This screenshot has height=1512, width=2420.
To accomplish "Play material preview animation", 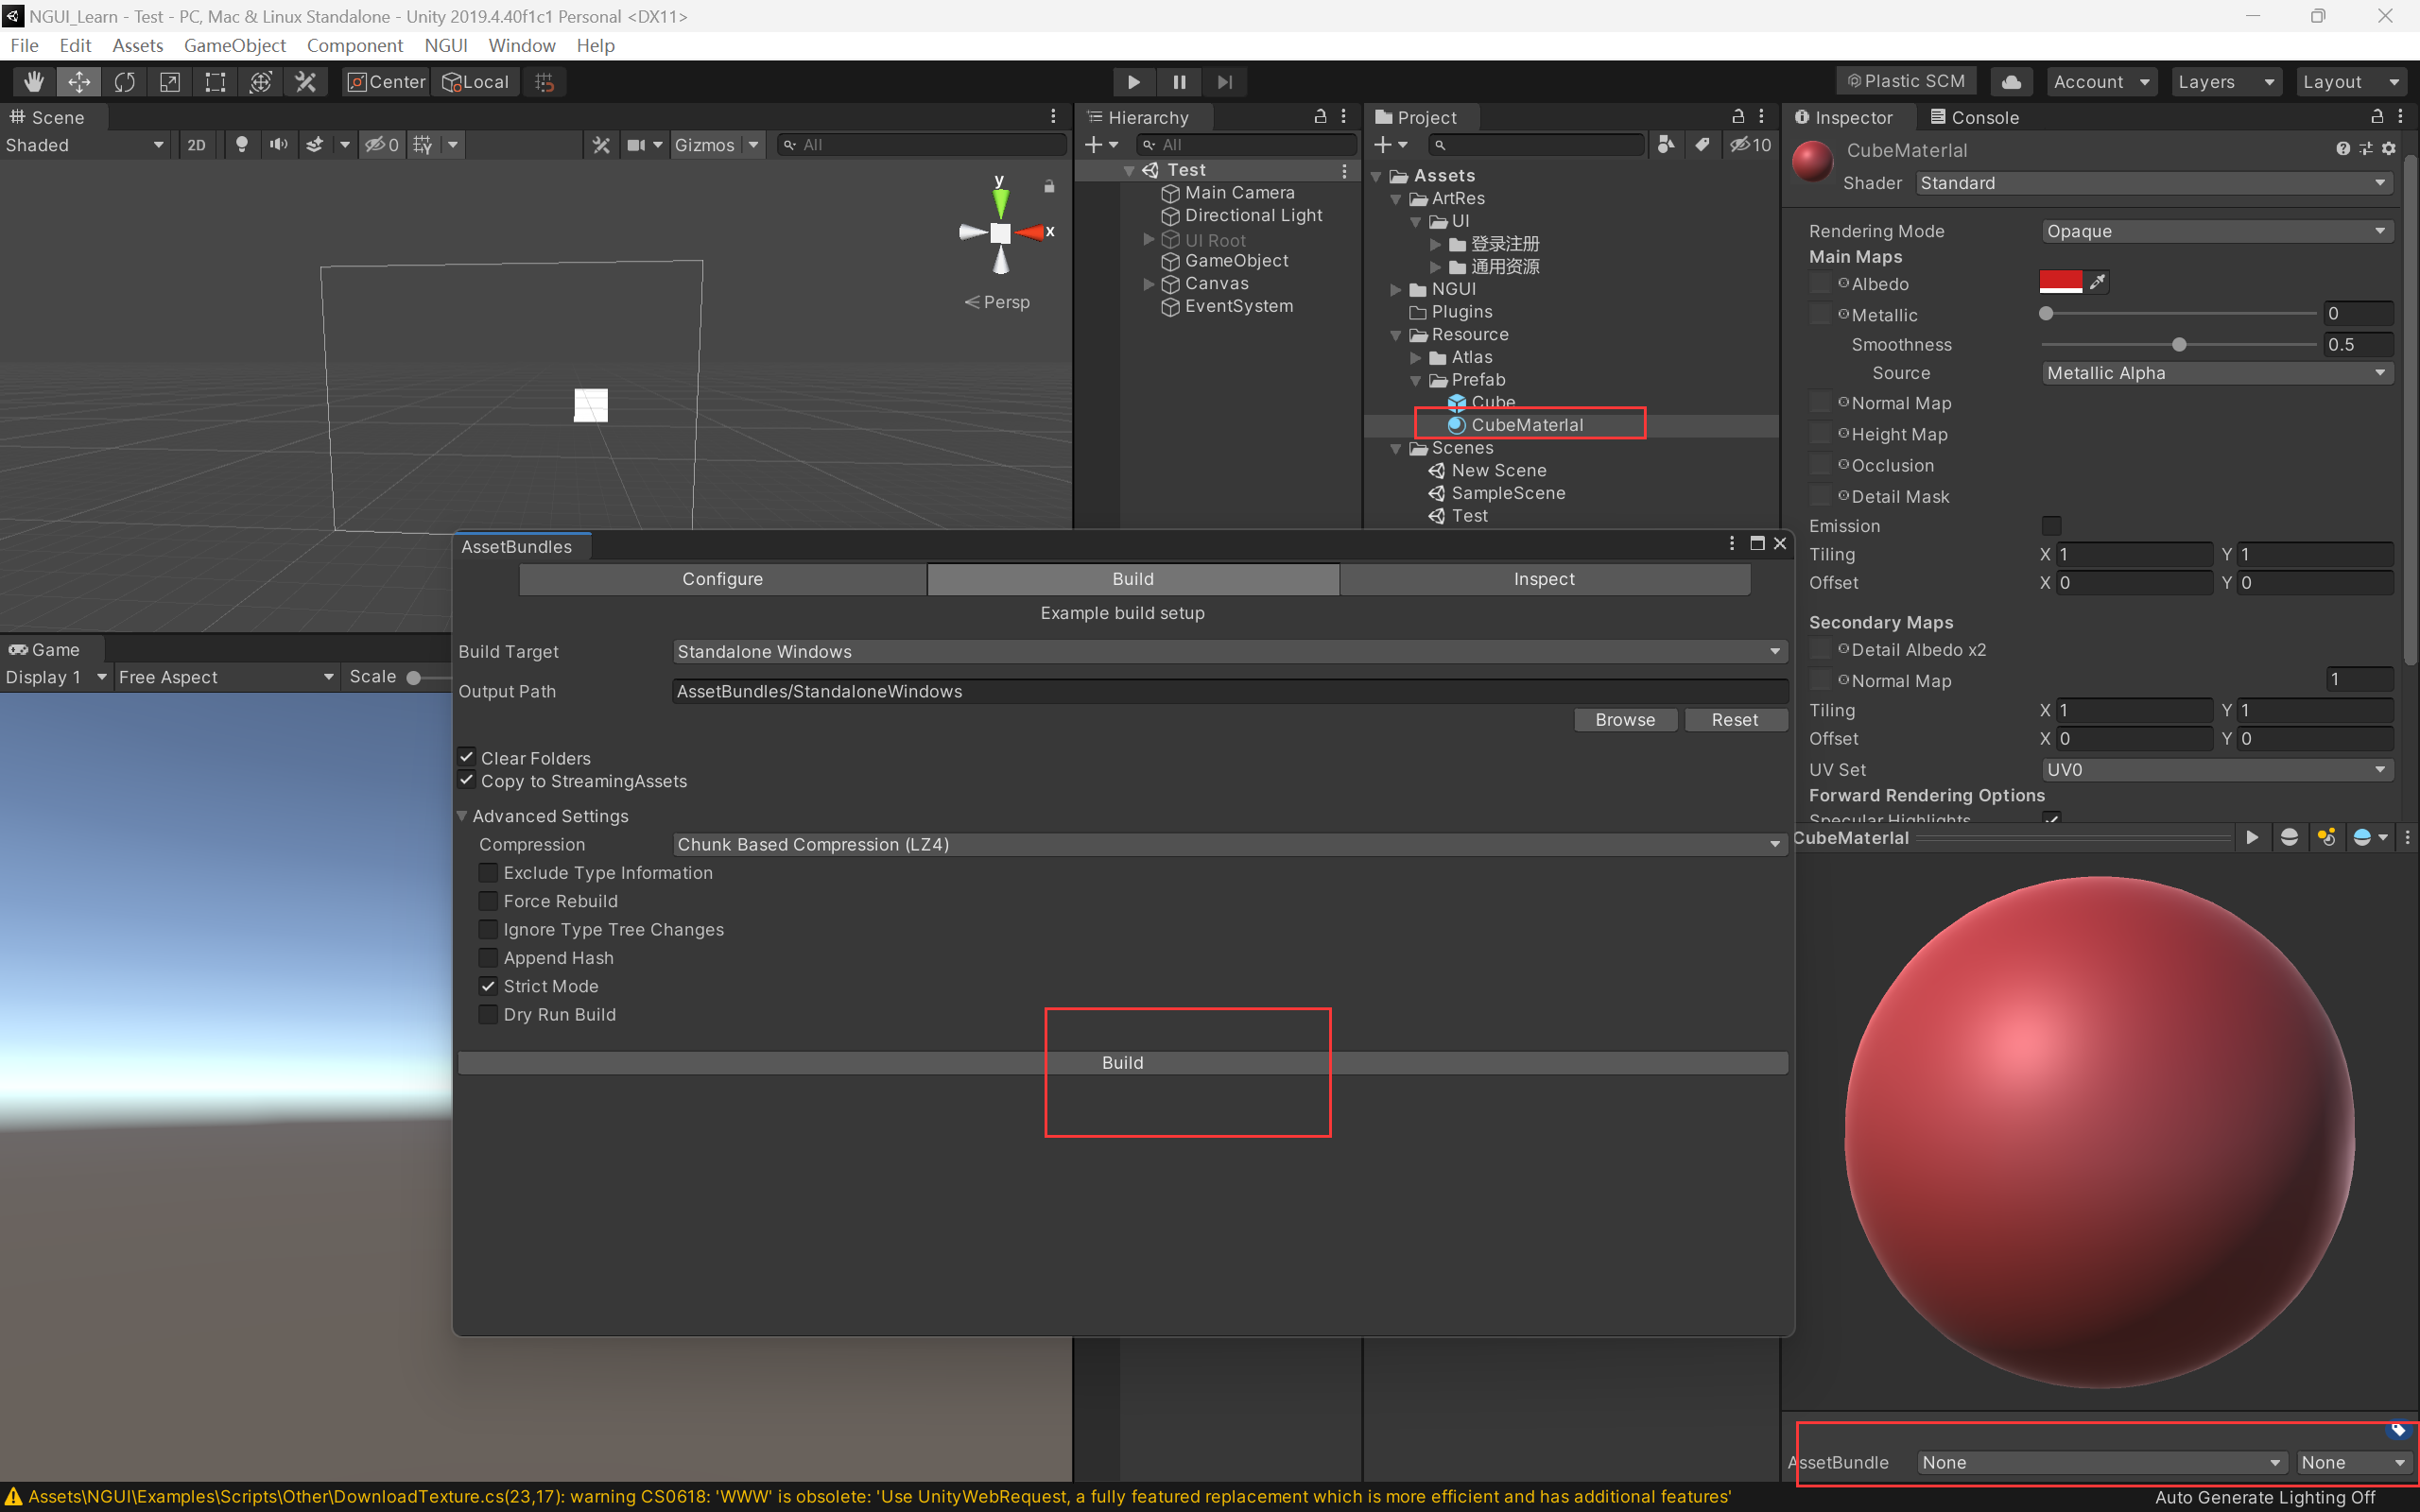I will pyautogui.click(x=2252, y=838).
